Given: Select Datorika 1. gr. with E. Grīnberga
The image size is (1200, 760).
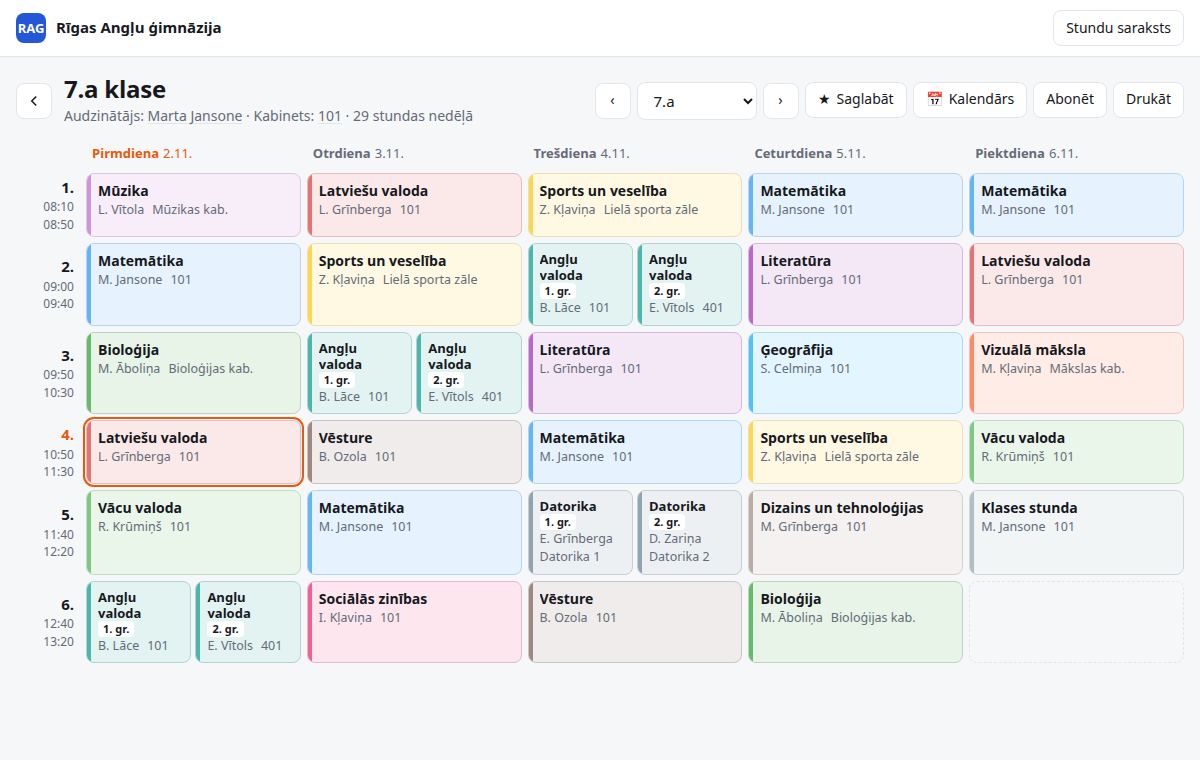Looking at the screenshot, I should pyautogui.click(x=581, y=532).
